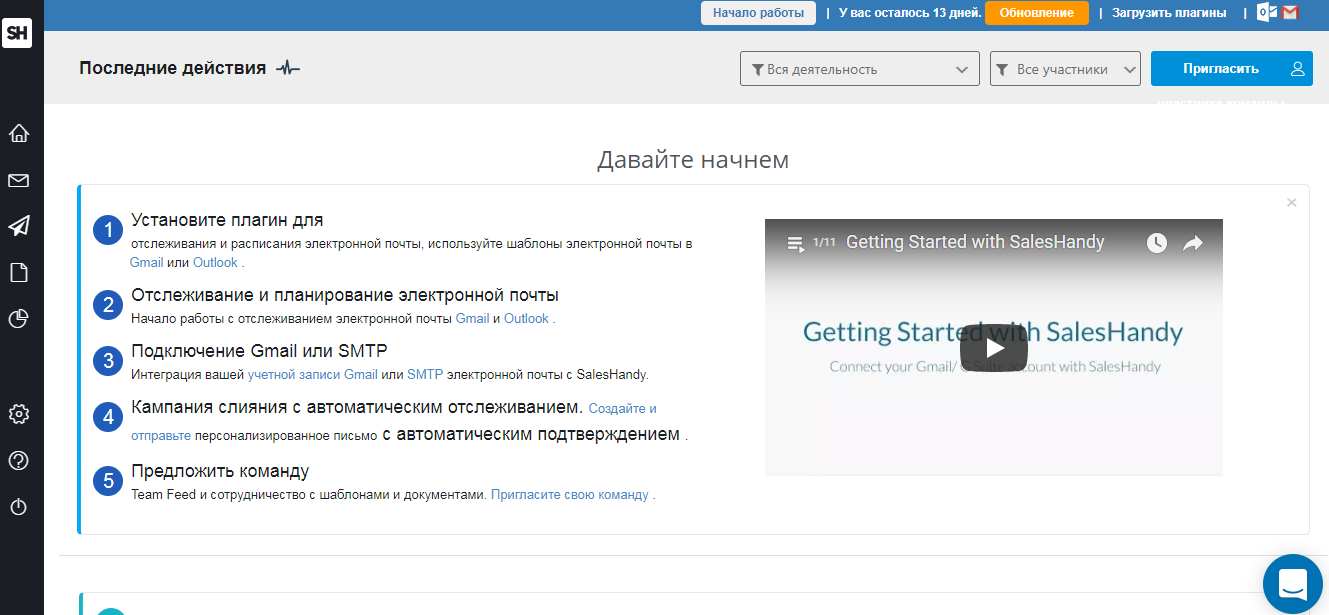Open the settings gear in the sidebar
The height and width of the screenshot is (615, 1329).
coord(18,414)
